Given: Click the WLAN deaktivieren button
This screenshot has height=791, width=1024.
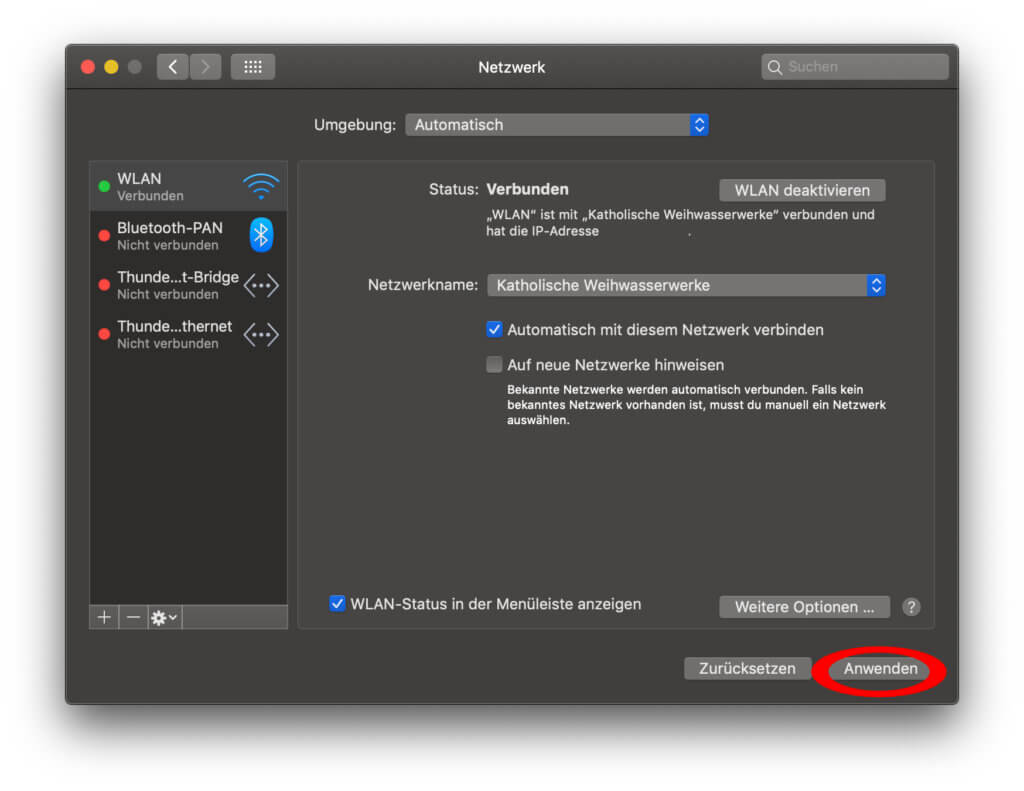Looking at the screenshot, I should [x=801, y=190].
